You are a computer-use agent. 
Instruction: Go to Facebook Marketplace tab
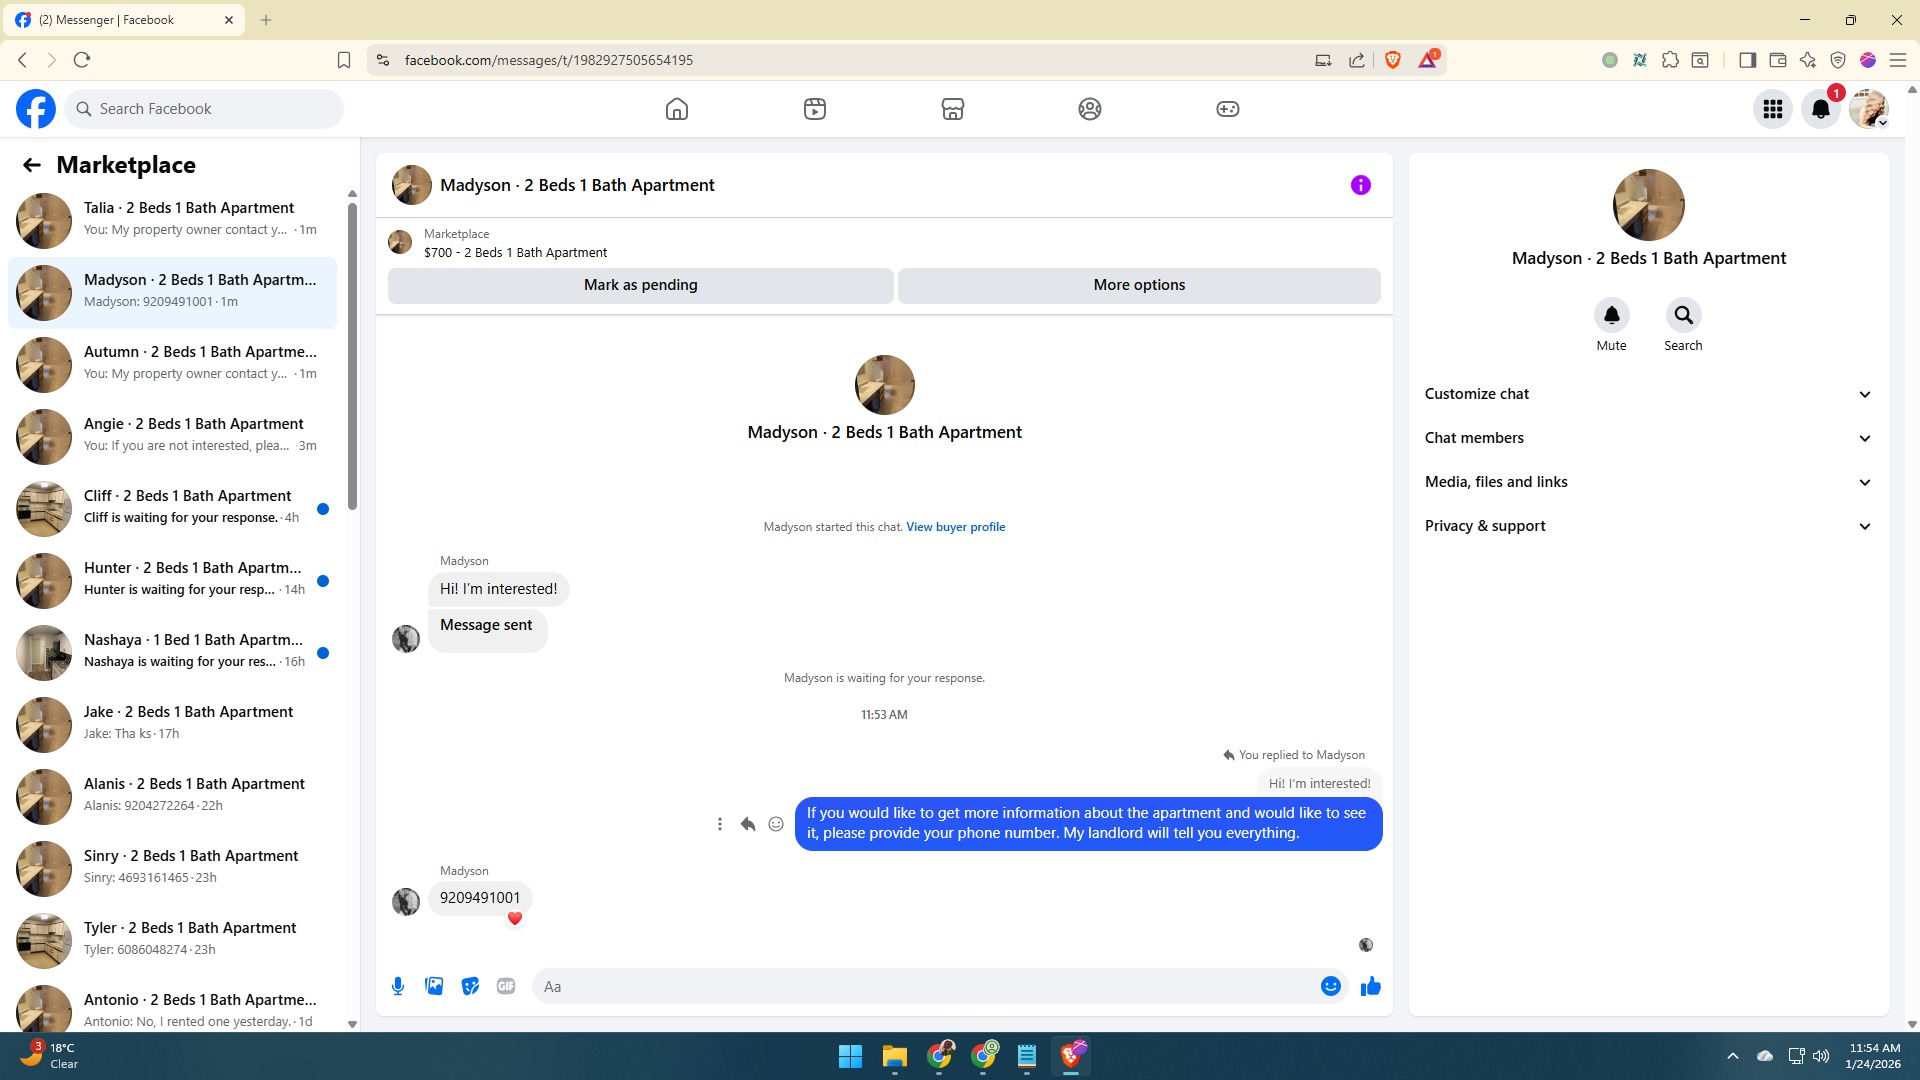pos(952,109)
